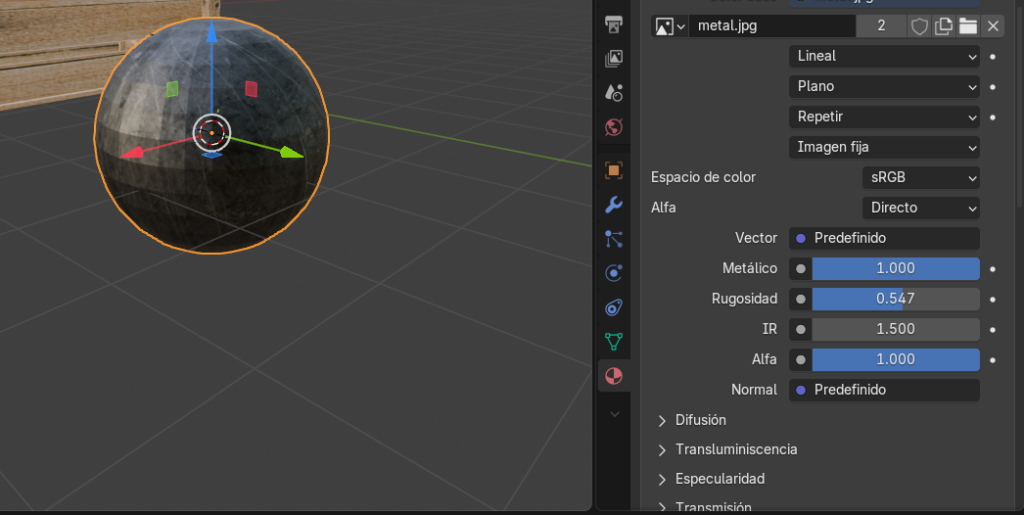Open the Modifiers wrench tab
1024x515 pixels.
(614, 205)
